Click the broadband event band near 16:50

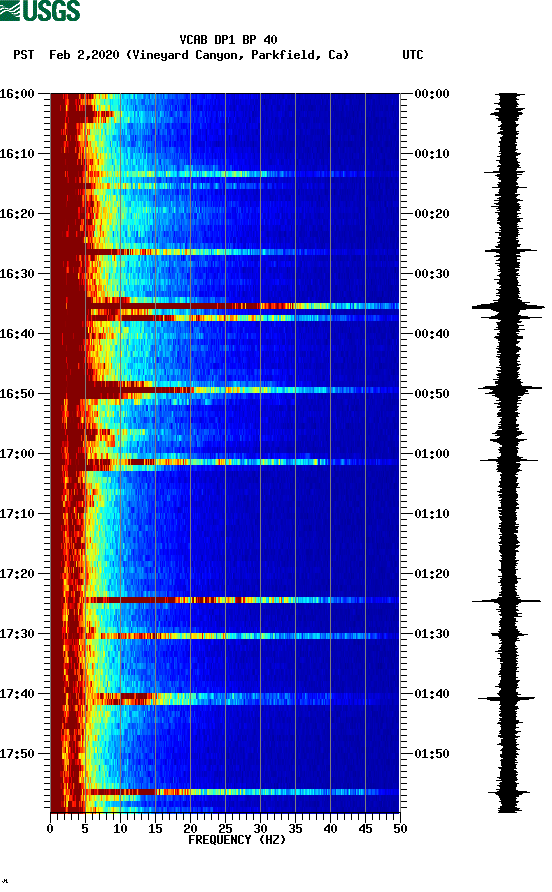coord(225,390)
